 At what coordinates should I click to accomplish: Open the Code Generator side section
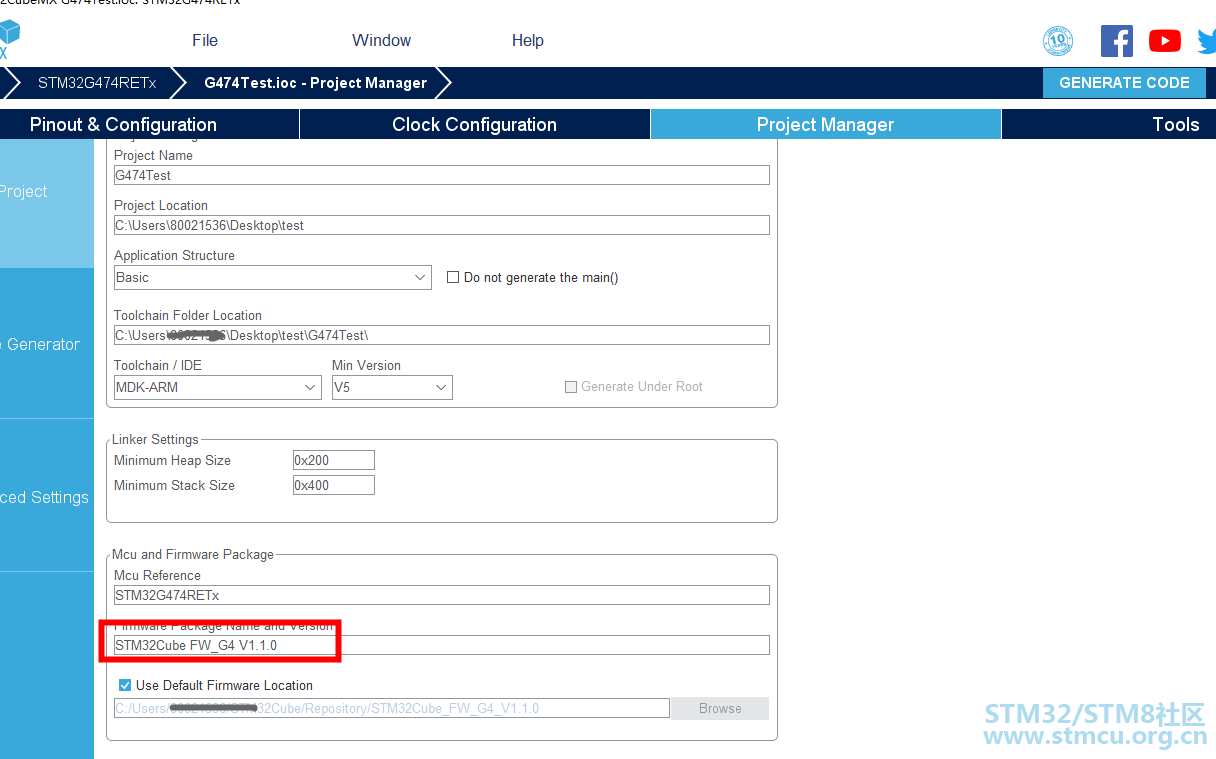point(47,344)
